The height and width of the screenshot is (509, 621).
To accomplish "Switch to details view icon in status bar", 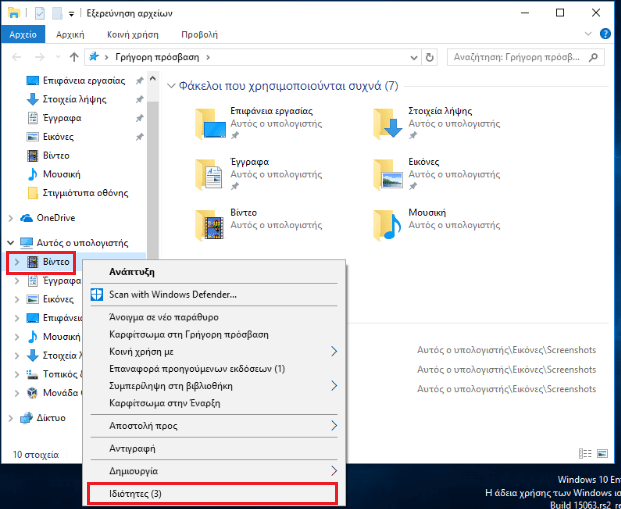I will point(585,454).
